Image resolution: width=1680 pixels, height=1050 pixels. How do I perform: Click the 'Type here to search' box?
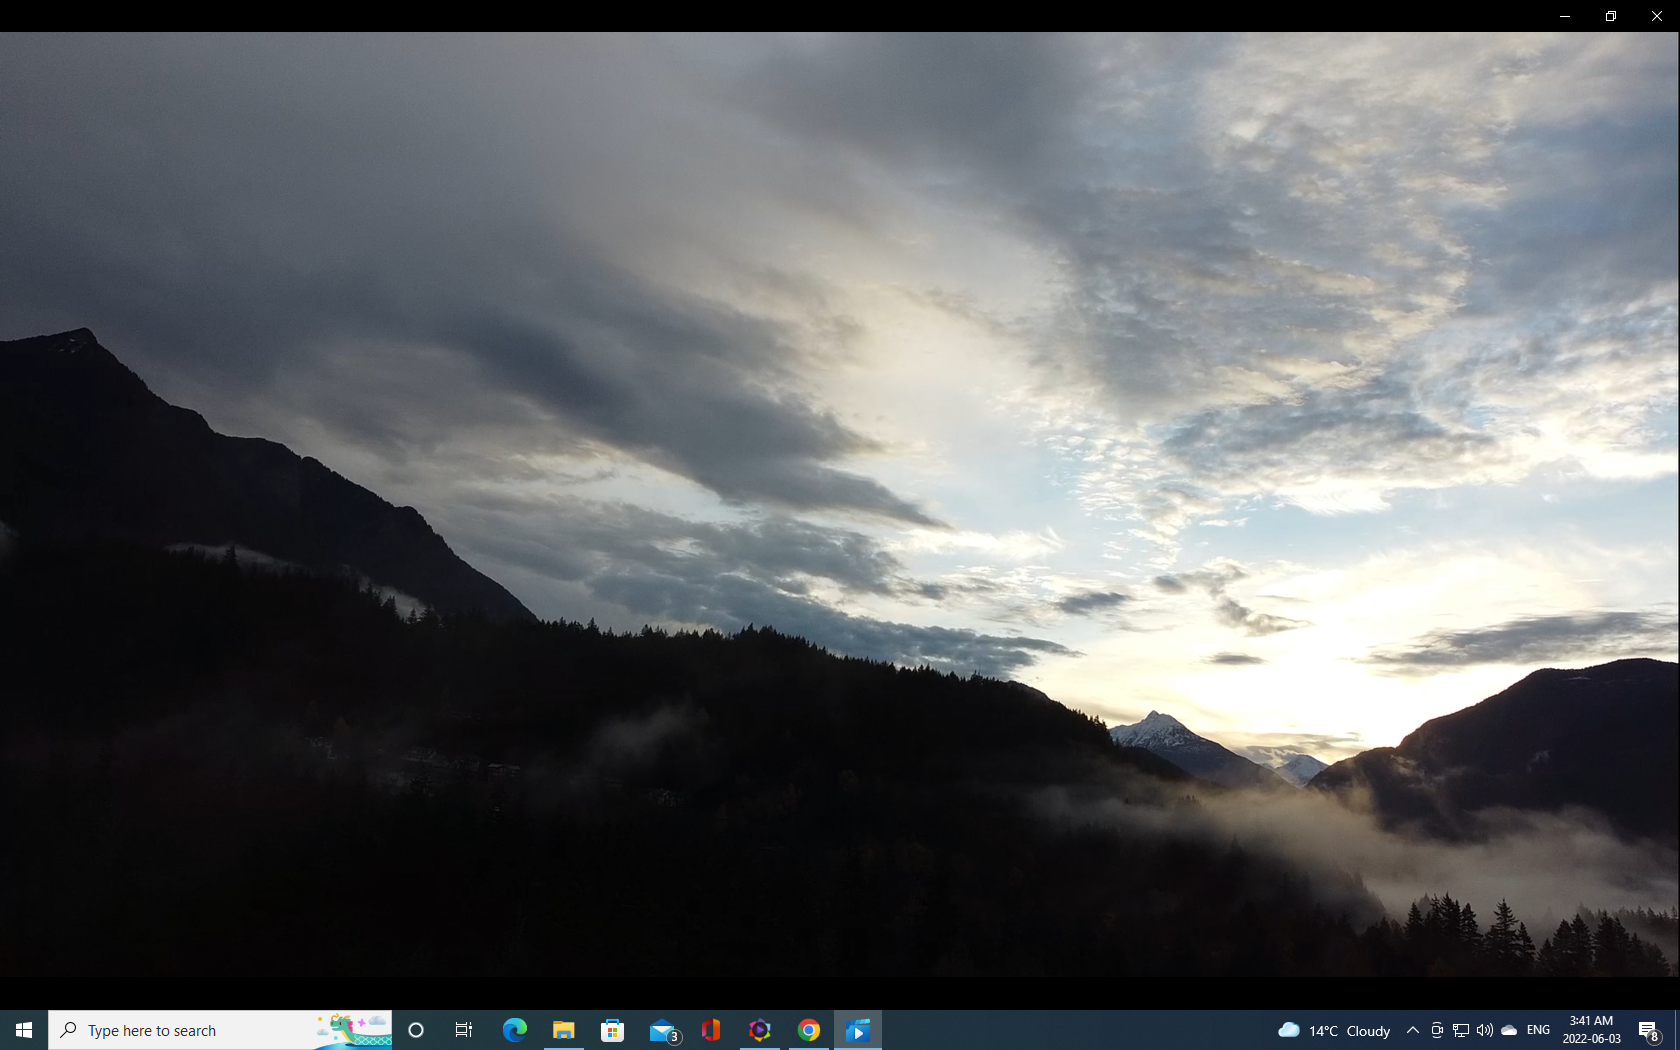[220, 1030]
